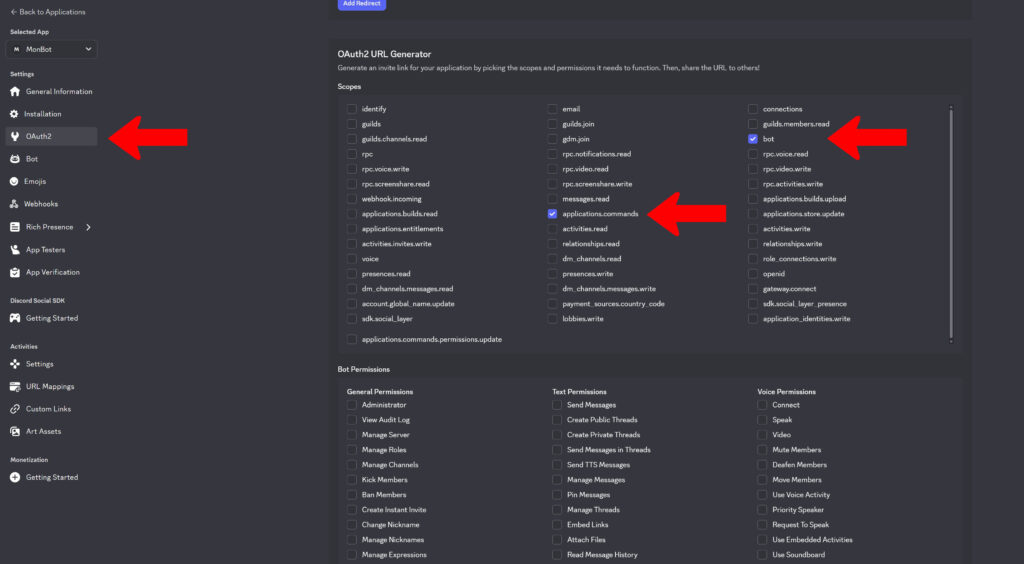Viewport: 1024px width, 564px height.
Task: Open the OAuth2 settings page
Action: pyautogui.click(x=39, y=136)
